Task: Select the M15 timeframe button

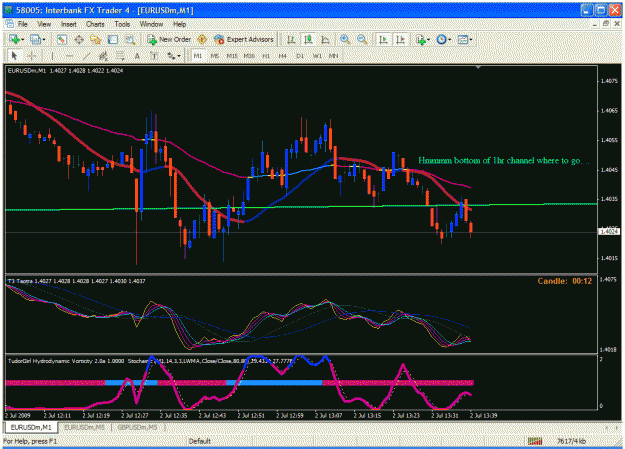Action: (x=232, y=56)
